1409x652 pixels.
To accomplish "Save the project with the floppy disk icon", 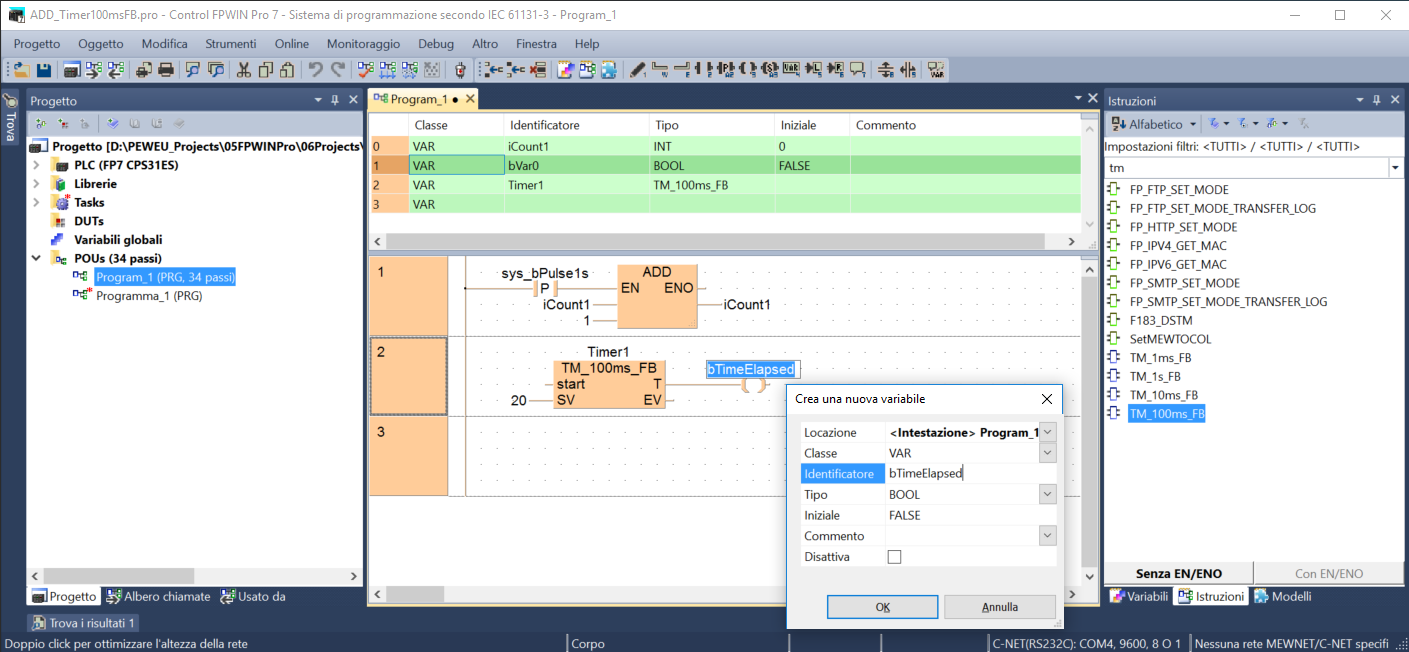I will (44, 70).
